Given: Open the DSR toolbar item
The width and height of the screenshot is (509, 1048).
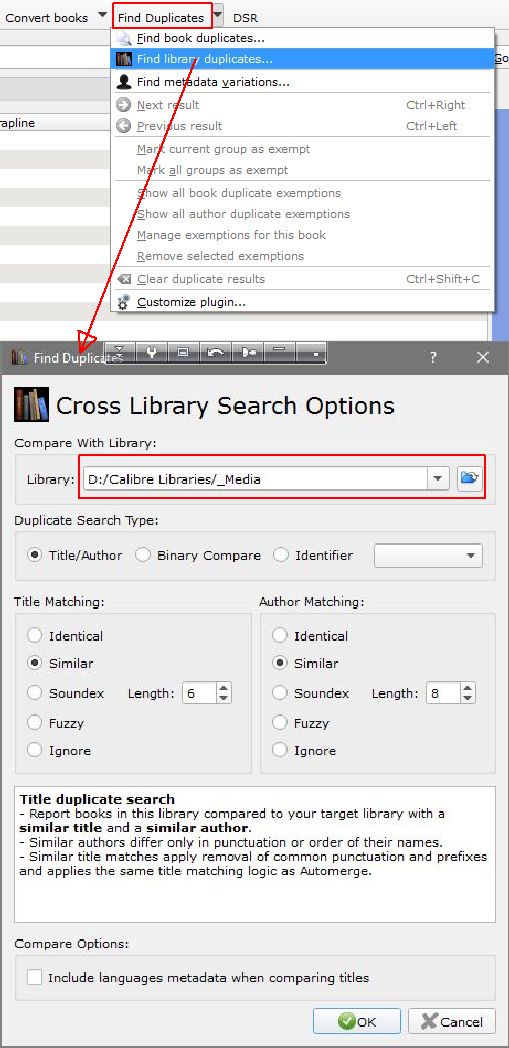Looking at the screenshot, I should 245,18.
